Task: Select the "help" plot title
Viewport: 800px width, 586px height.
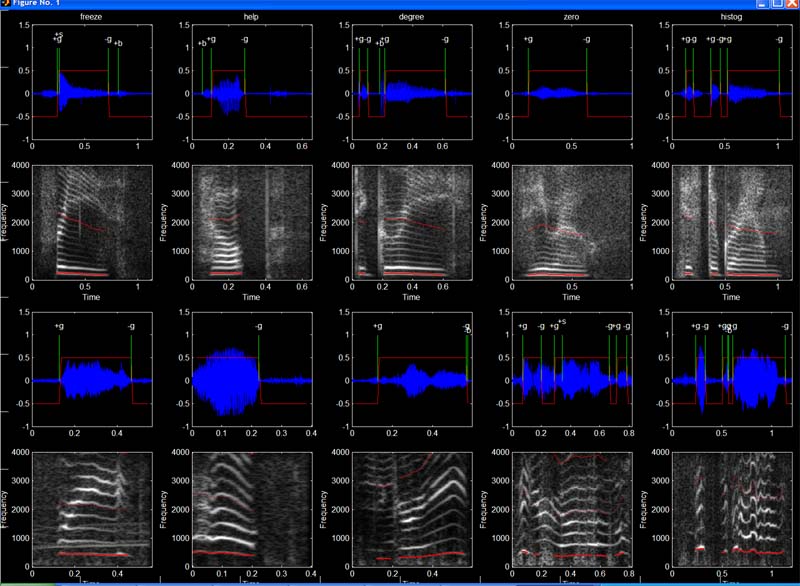Action: (250, 17)
